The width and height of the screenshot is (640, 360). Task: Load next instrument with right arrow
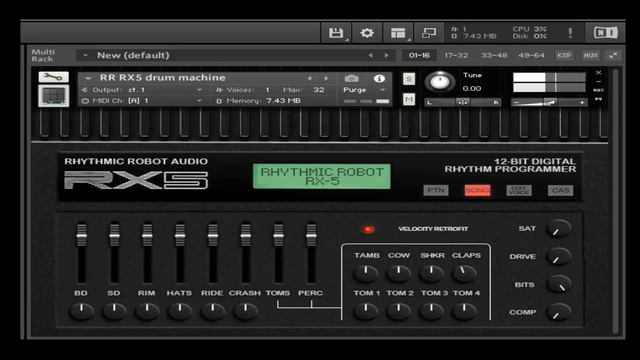[326, 78]
